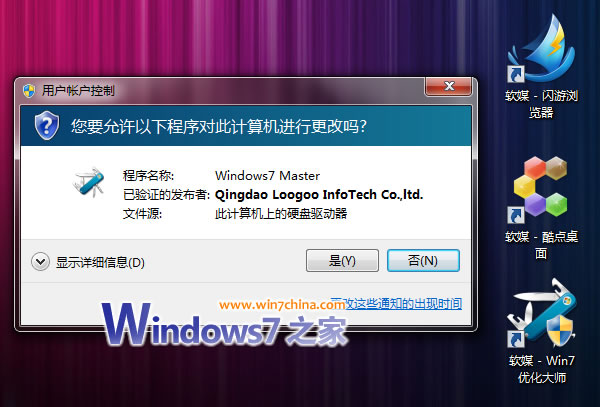Click the shortcut arrow overlay on 闪游浏览器 icon

(x=516, y=74)
